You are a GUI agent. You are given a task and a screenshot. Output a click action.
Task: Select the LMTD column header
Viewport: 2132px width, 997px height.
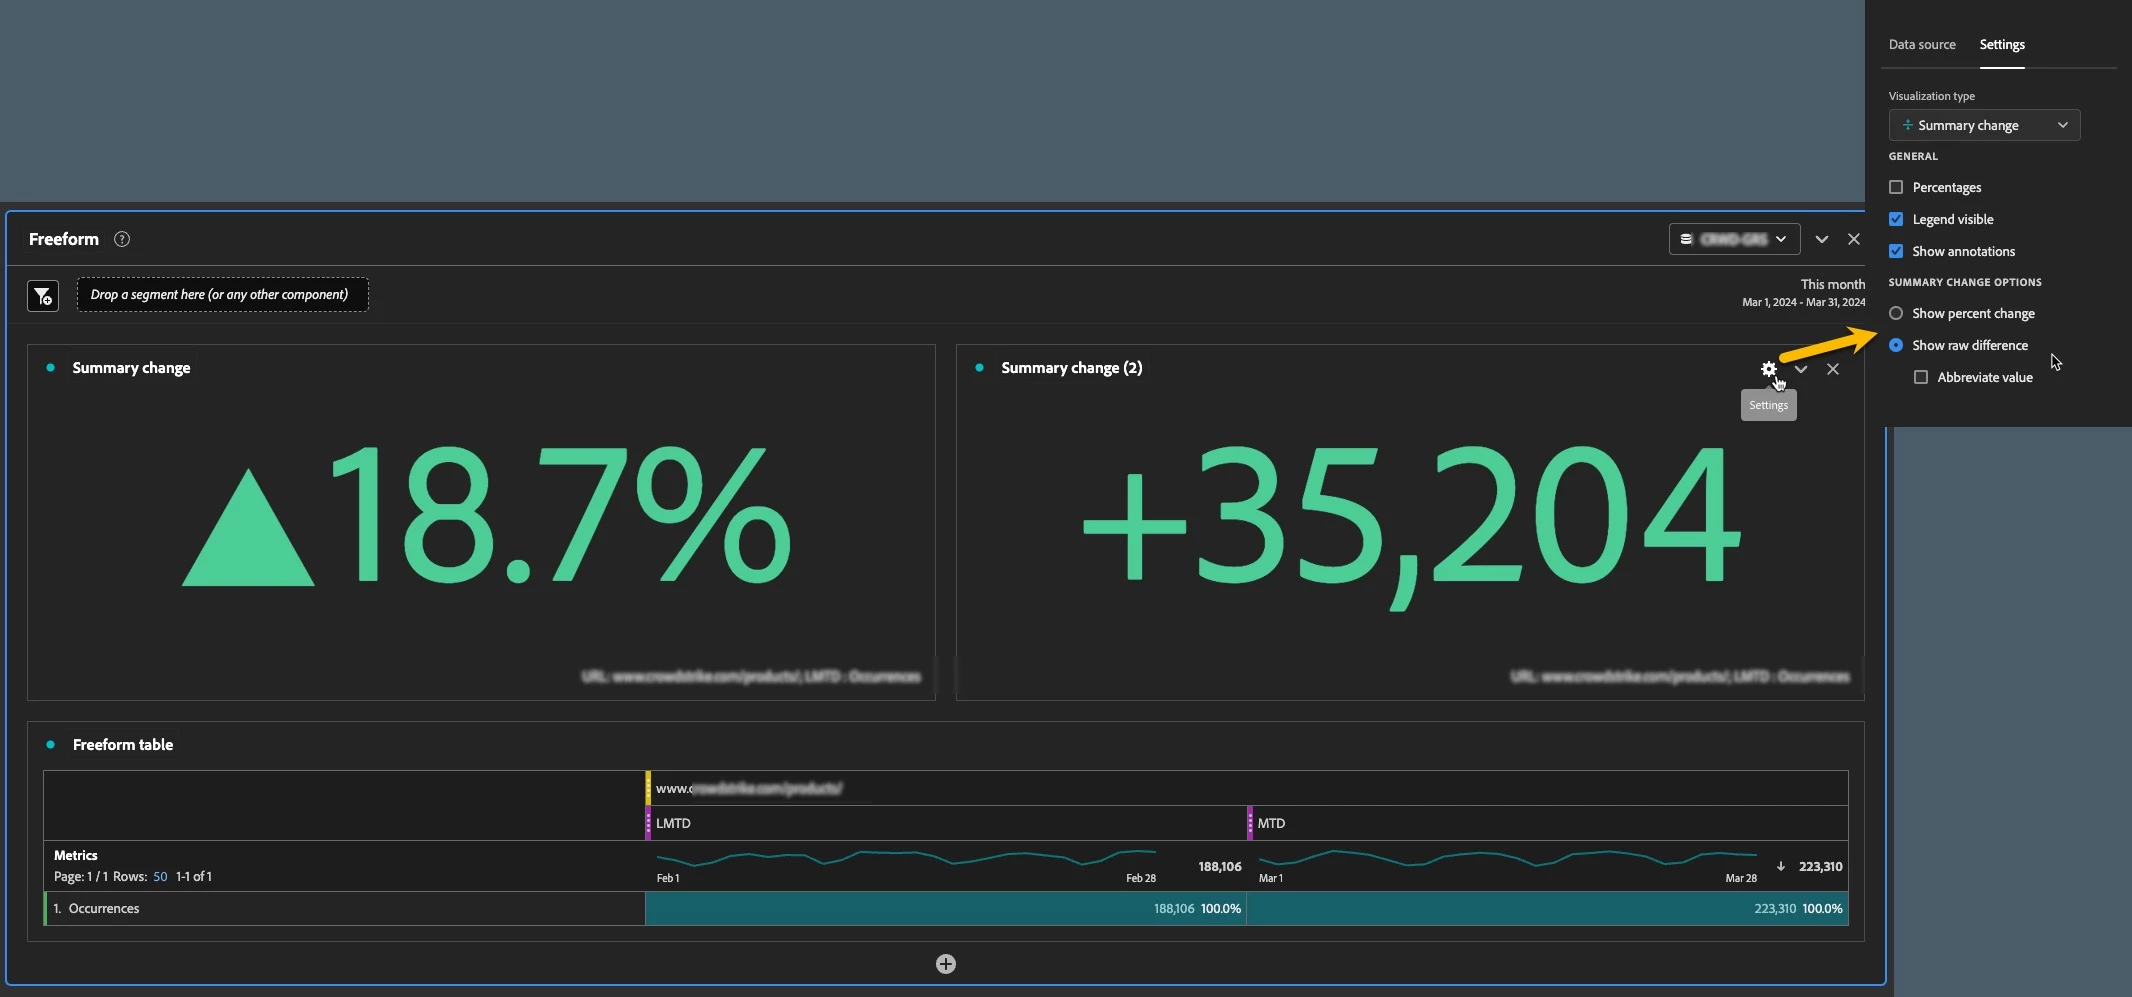[x=946, y=823]
